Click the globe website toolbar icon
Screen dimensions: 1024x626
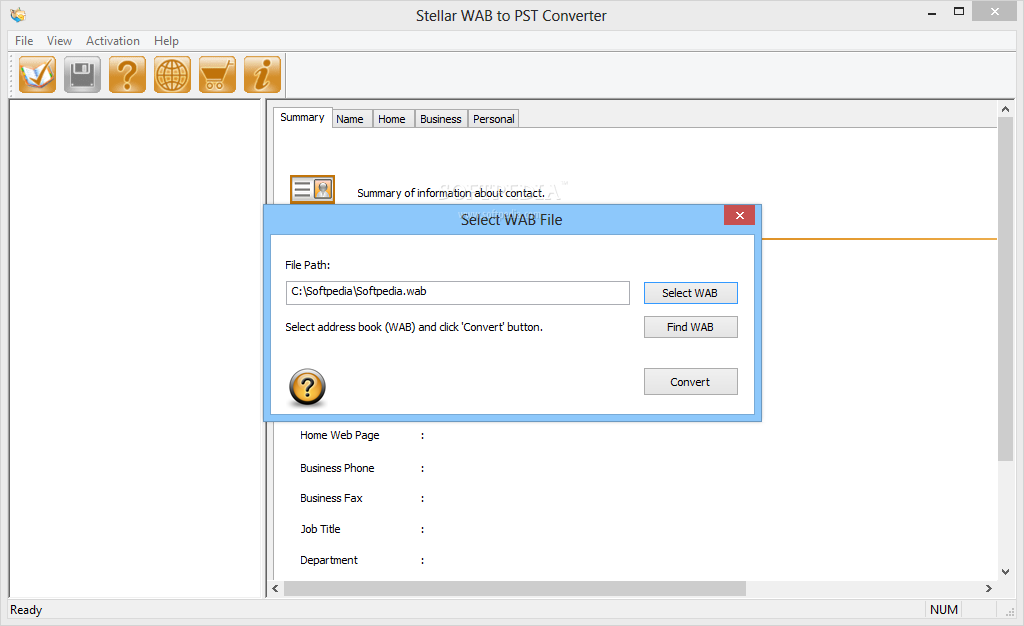172,74
